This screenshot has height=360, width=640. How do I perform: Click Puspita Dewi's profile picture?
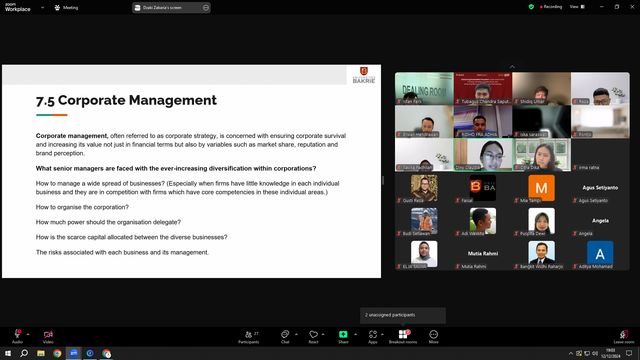(x=542, y=221)
